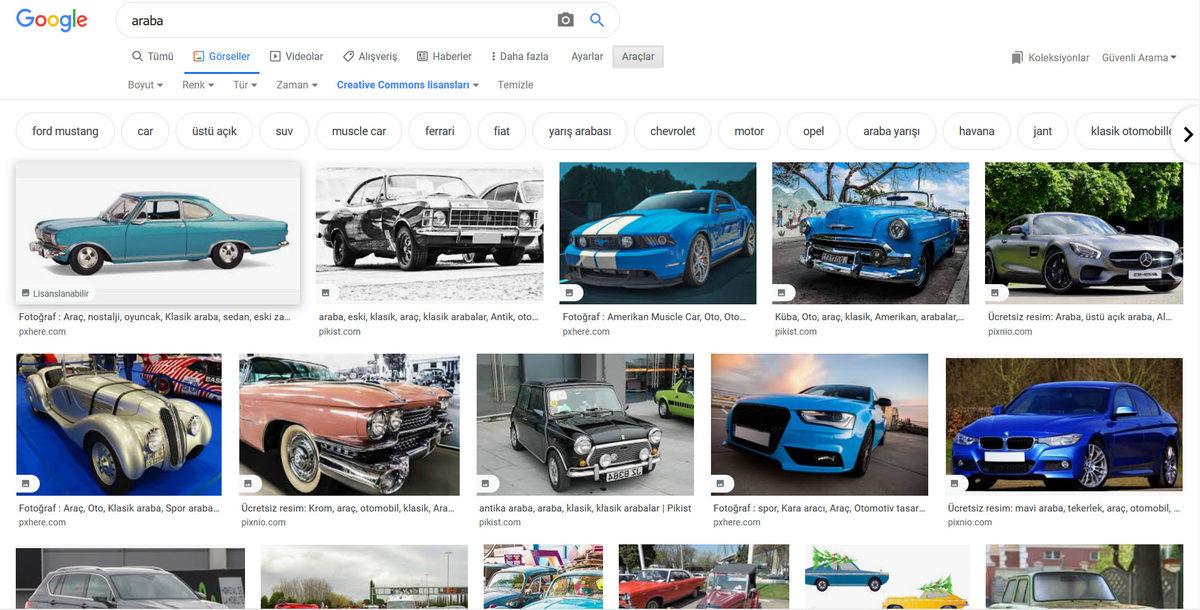Open the Renk filter dropdown

point(196,85)
